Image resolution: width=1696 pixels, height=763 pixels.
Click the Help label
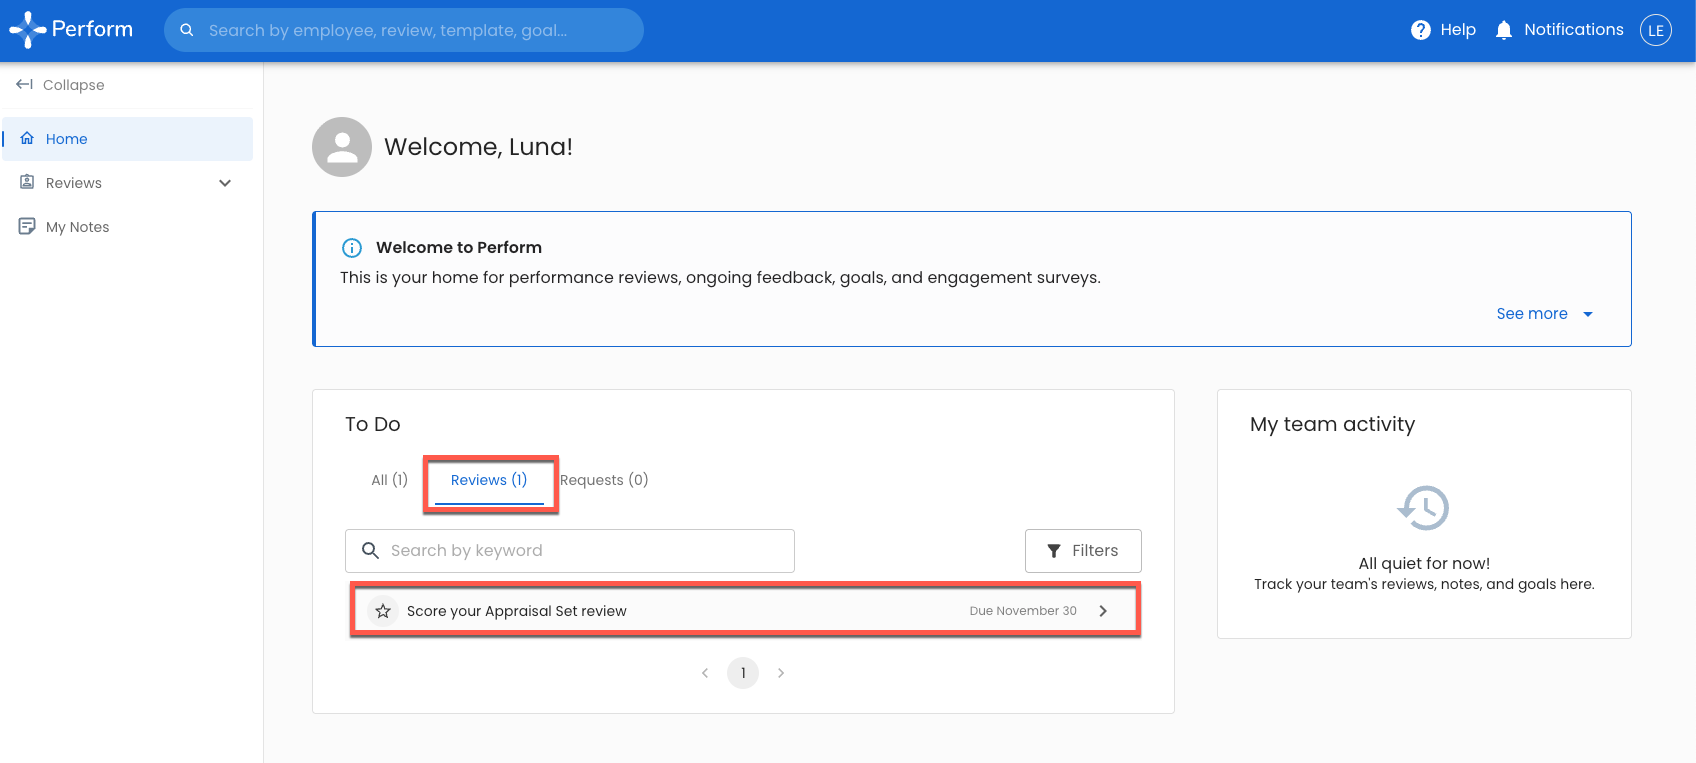point(1458,30)
